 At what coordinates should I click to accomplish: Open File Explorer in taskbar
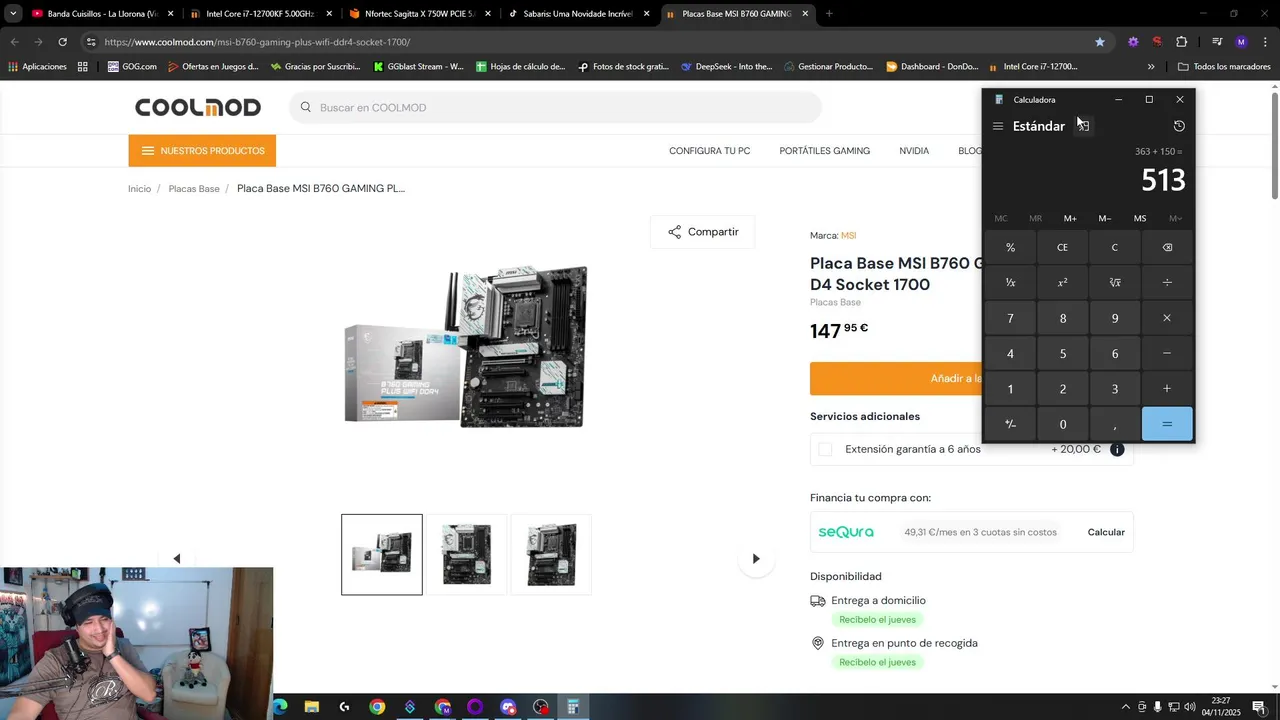pyautogui.click(x=312, y=707)
